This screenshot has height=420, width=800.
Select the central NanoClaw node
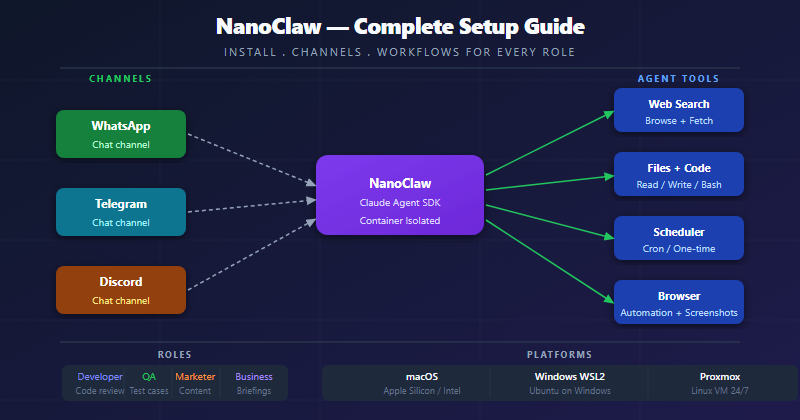click(x=400, y=195)
